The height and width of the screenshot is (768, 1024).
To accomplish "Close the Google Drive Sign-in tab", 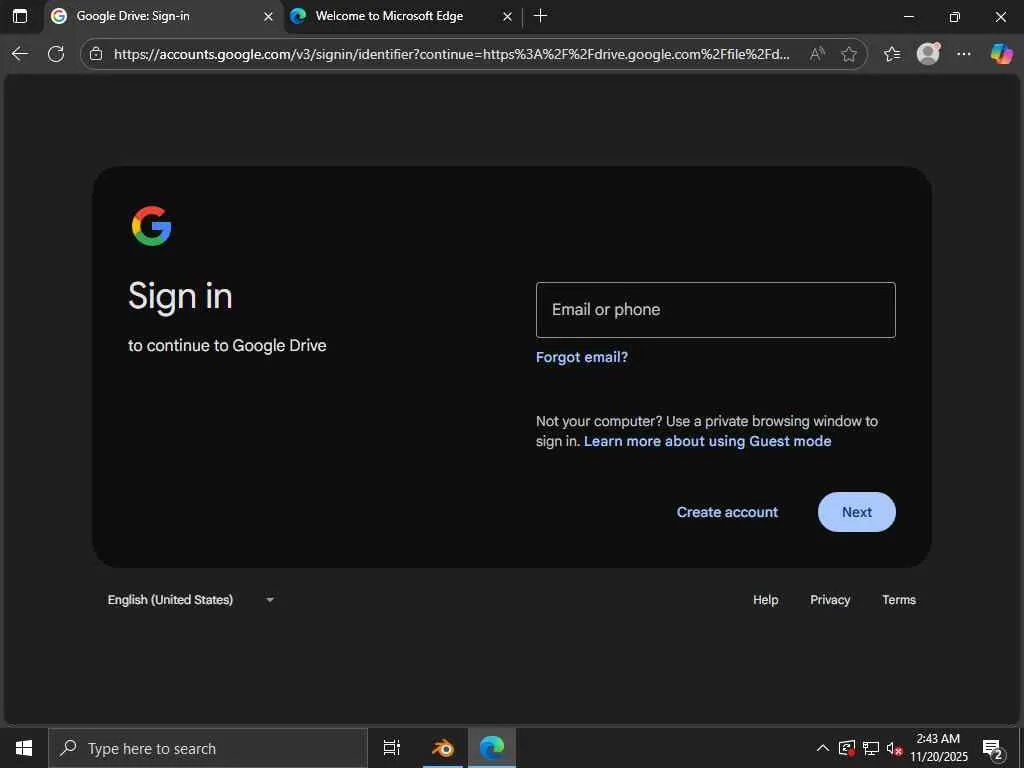I will (x=268, y=17).
